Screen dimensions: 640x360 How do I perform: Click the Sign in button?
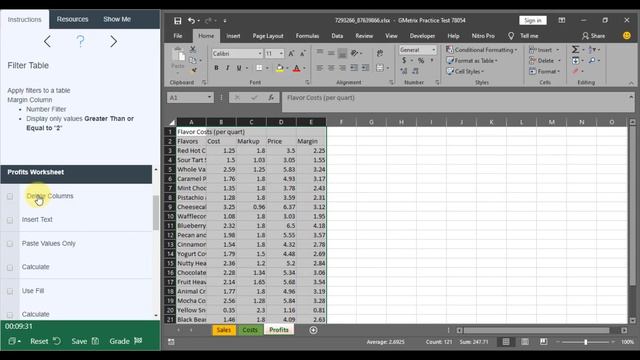click(x=533, y=20)
